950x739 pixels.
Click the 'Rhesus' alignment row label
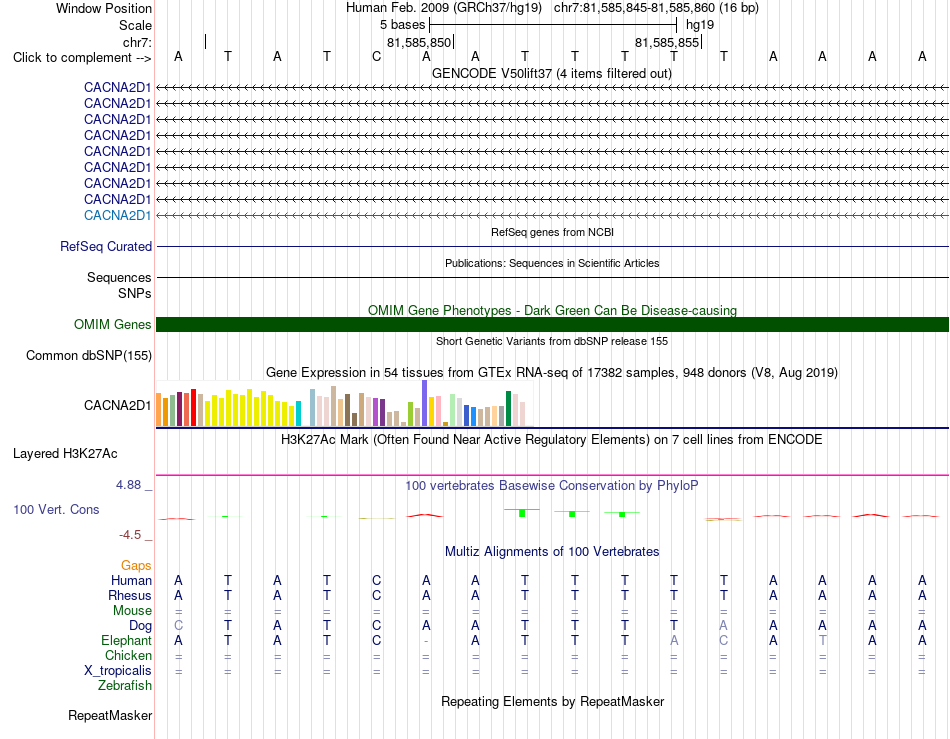click(130, 596)
